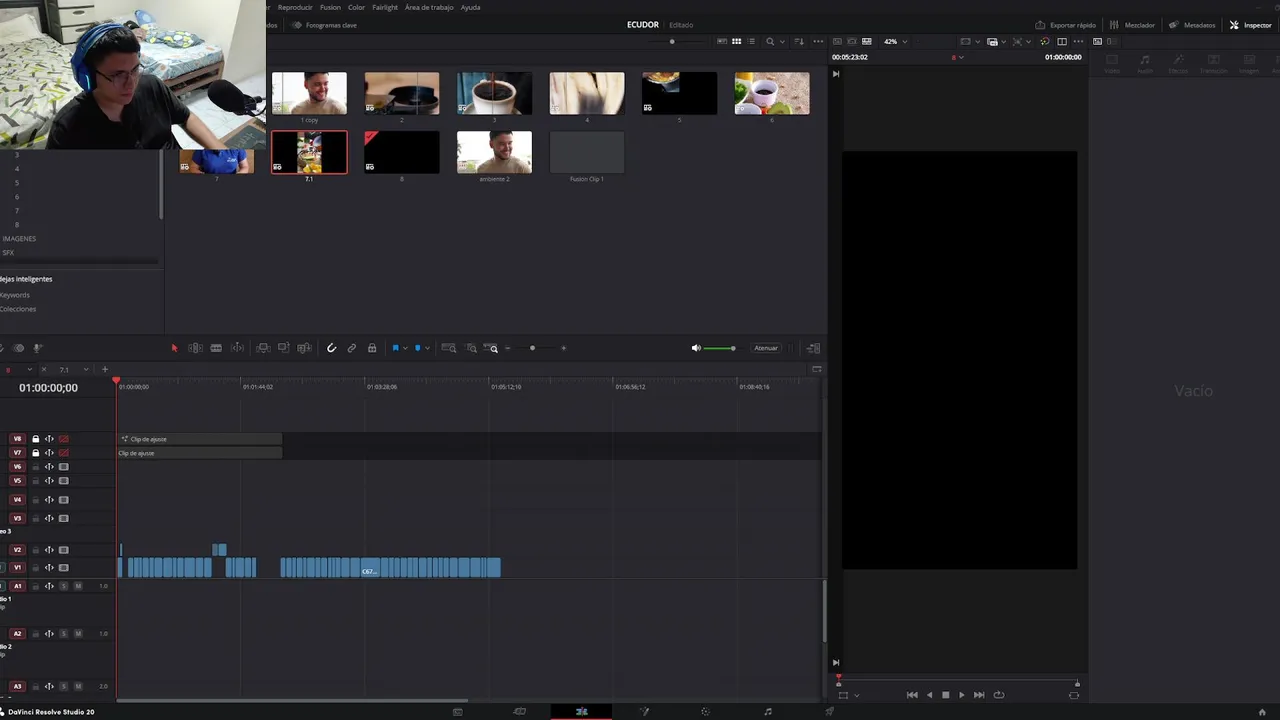Enable the disabled V8 video track
This screenshot has width=1280, height=720.
click(64, 439)
